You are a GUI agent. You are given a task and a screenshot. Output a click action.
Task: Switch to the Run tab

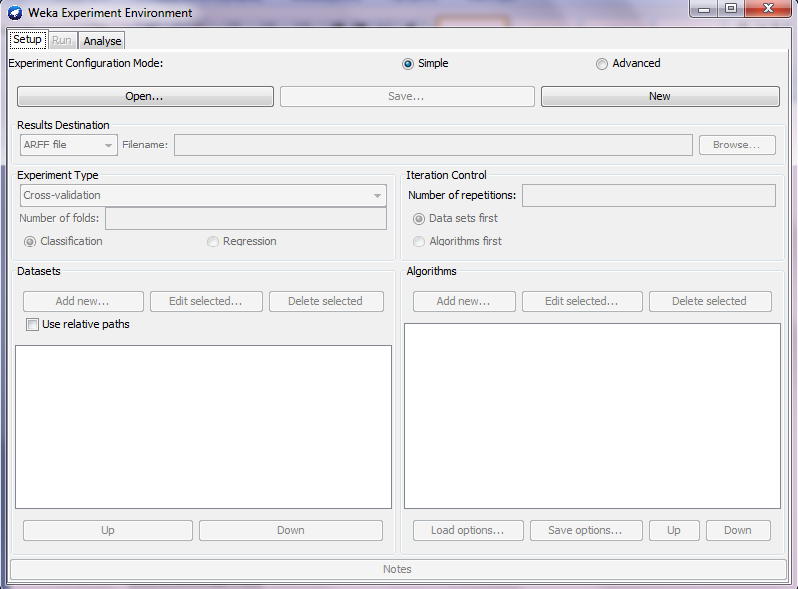62,41
